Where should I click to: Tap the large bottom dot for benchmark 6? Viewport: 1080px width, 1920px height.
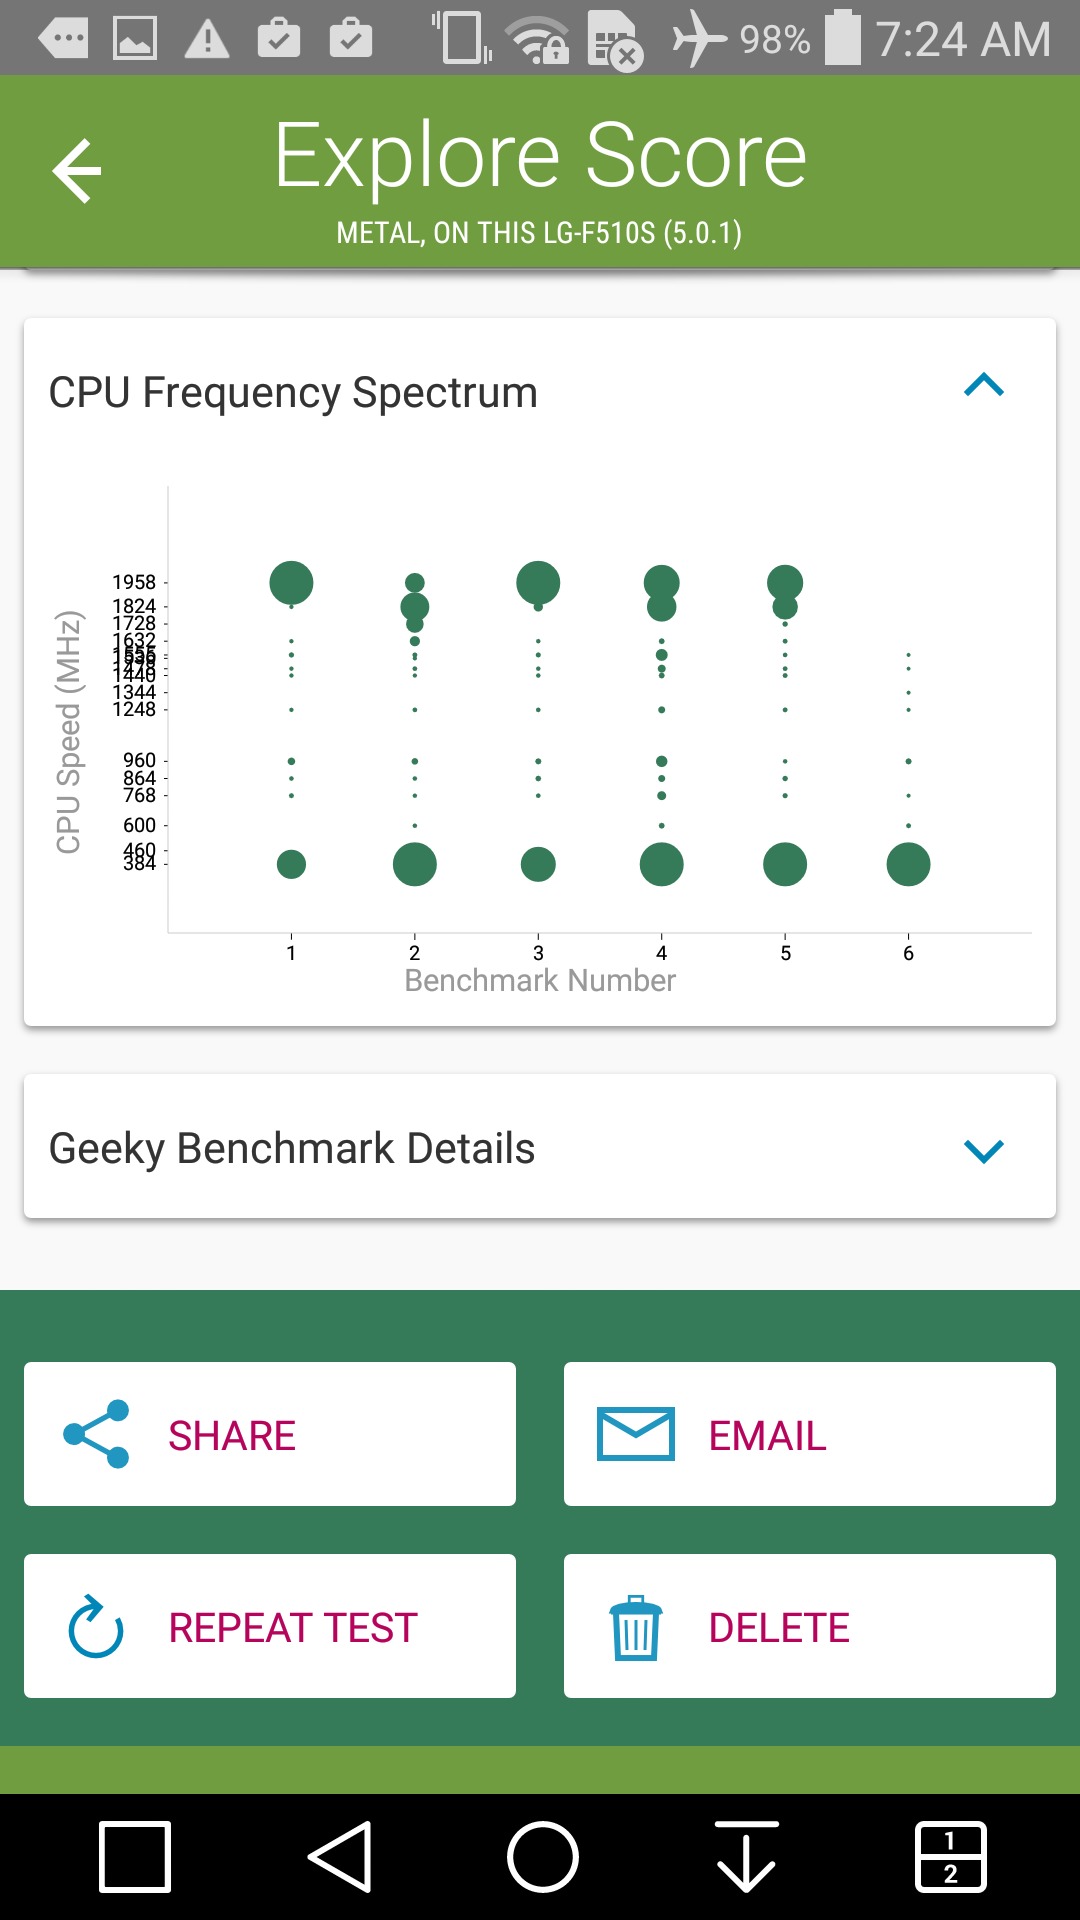click(908, 864)
